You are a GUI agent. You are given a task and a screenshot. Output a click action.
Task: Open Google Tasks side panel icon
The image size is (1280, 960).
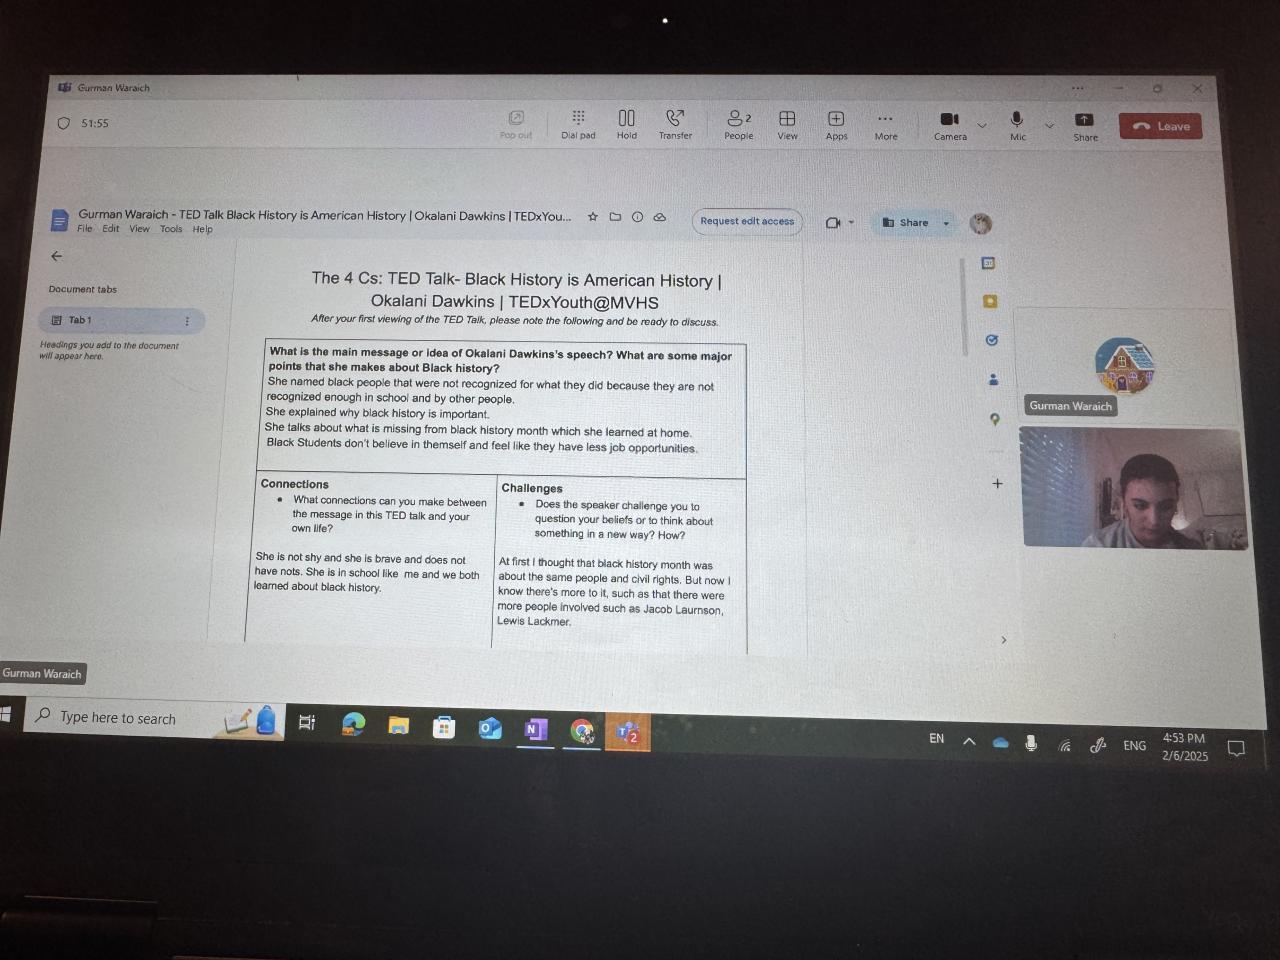point(991,340)
